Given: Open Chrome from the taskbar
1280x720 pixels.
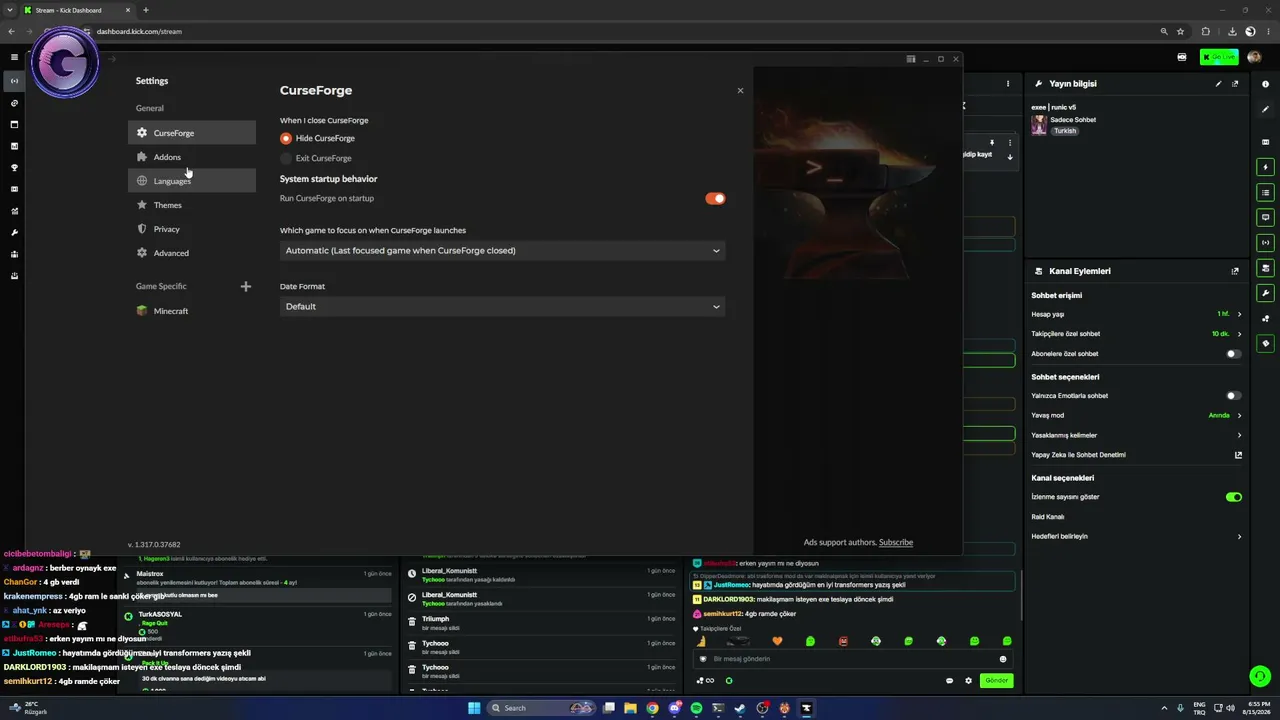Looking at the screenshot, I should [x=652, y=708].
